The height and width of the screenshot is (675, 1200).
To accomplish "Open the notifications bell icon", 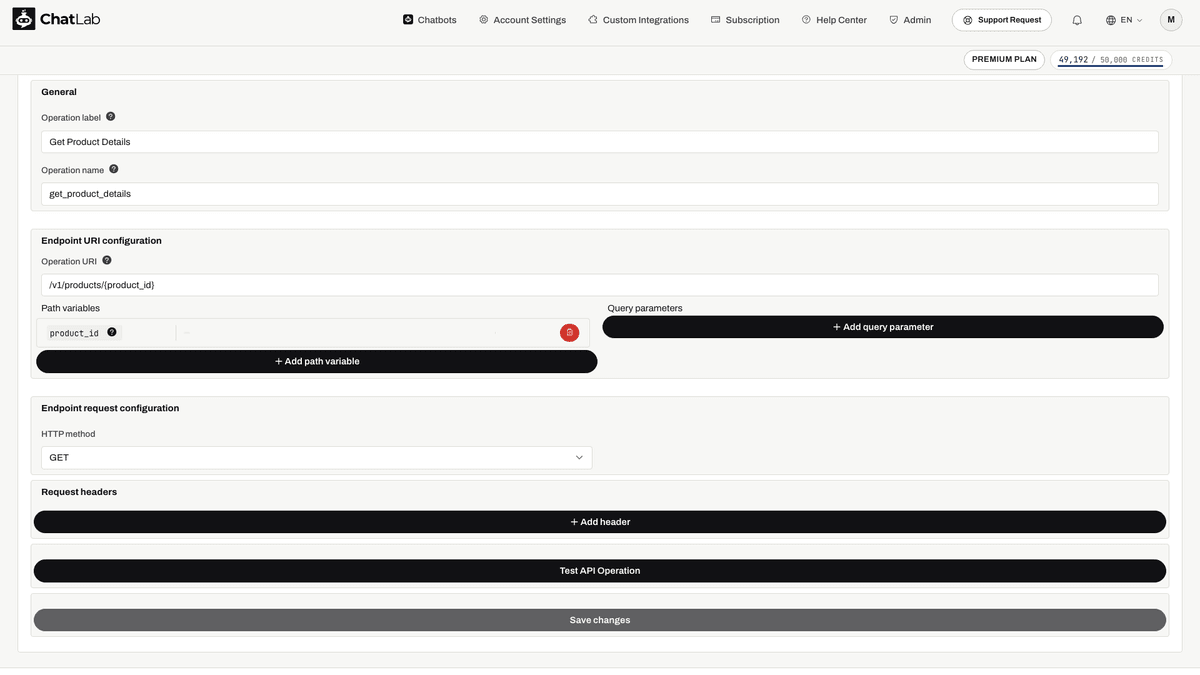I will point(1077,20).
